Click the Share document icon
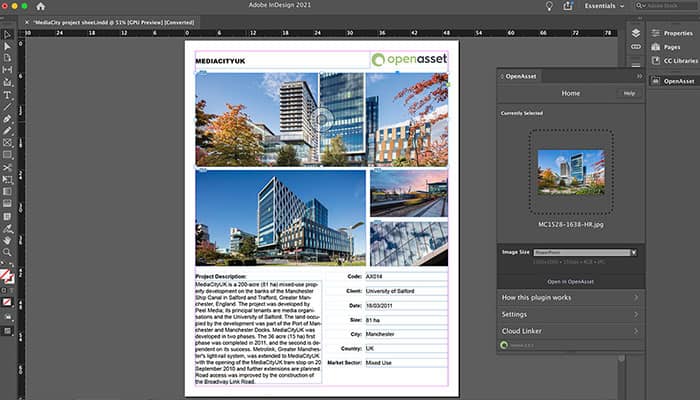Image resolution: width=700 pixels, height=400 pixels. pos(568,6)
